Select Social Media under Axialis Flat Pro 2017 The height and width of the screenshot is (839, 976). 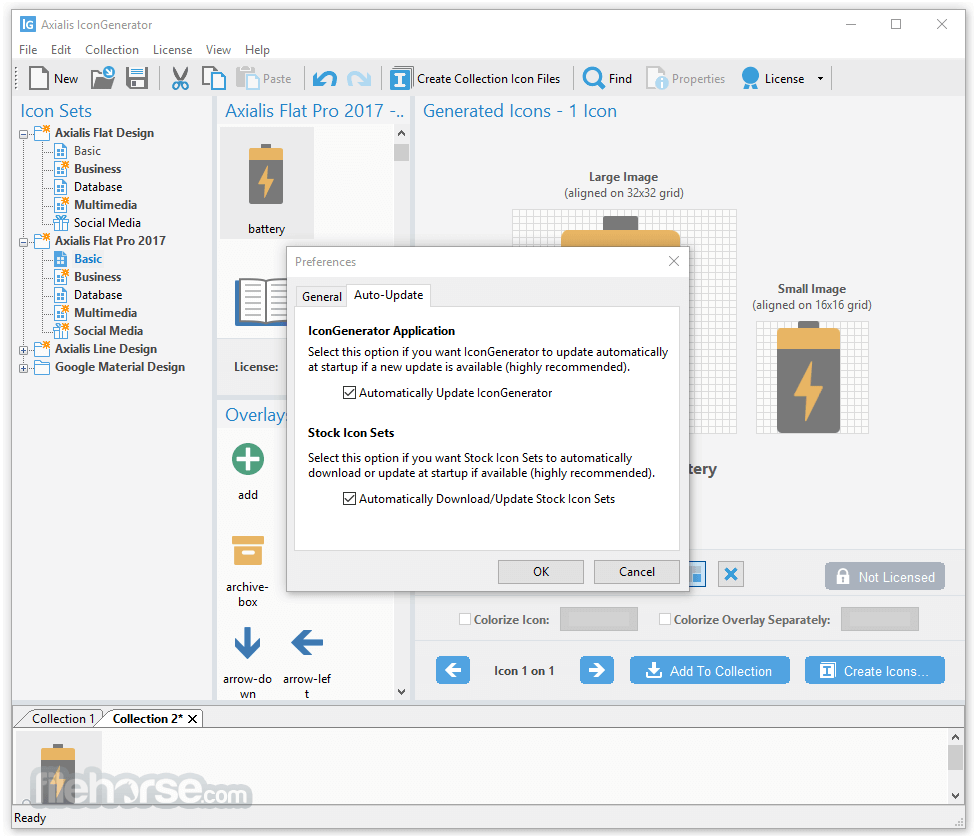click(108, 331)
